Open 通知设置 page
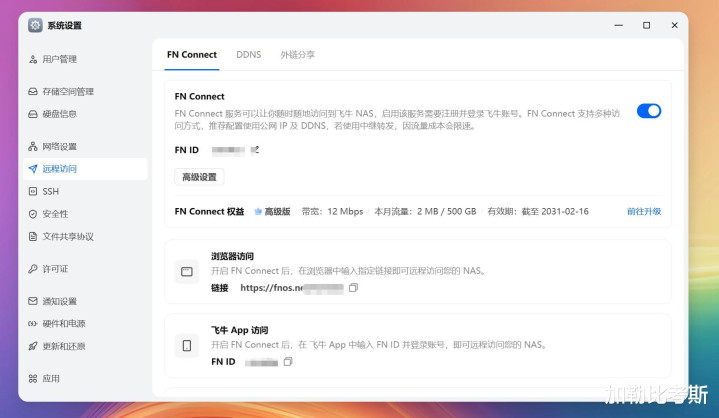 click(85, 301)
